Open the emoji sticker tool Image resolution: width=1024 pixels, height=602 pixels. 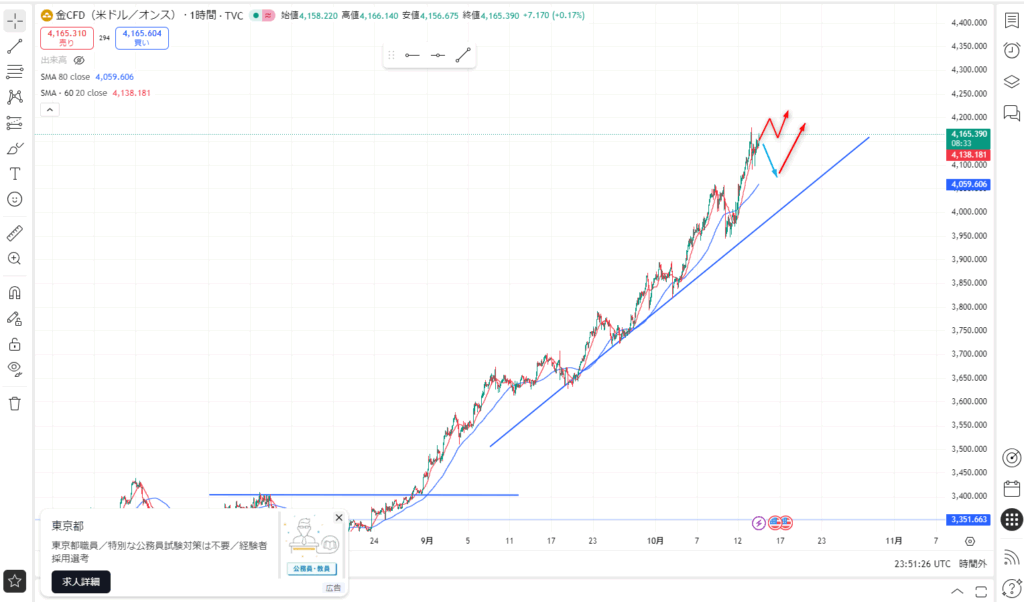coord(15,199)
